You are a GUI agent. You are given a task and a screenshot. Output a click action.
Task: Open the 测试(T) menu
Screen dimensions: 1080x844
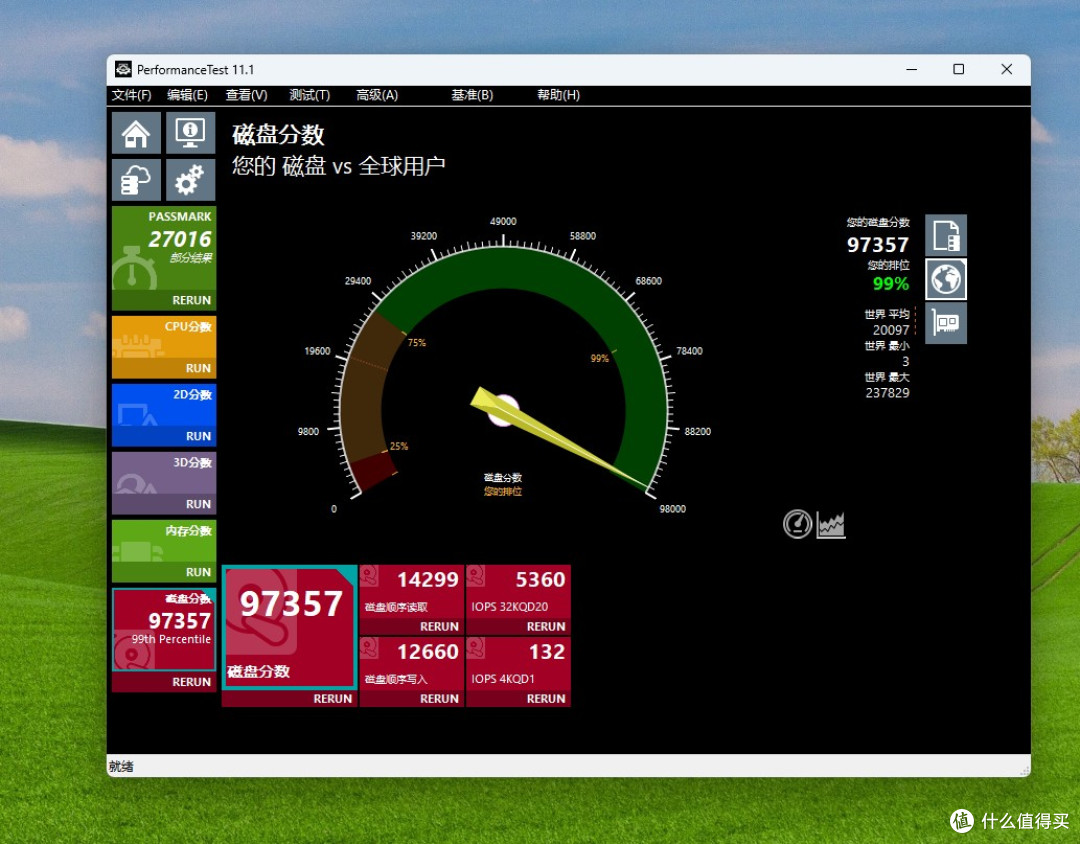tap(310, 95)
